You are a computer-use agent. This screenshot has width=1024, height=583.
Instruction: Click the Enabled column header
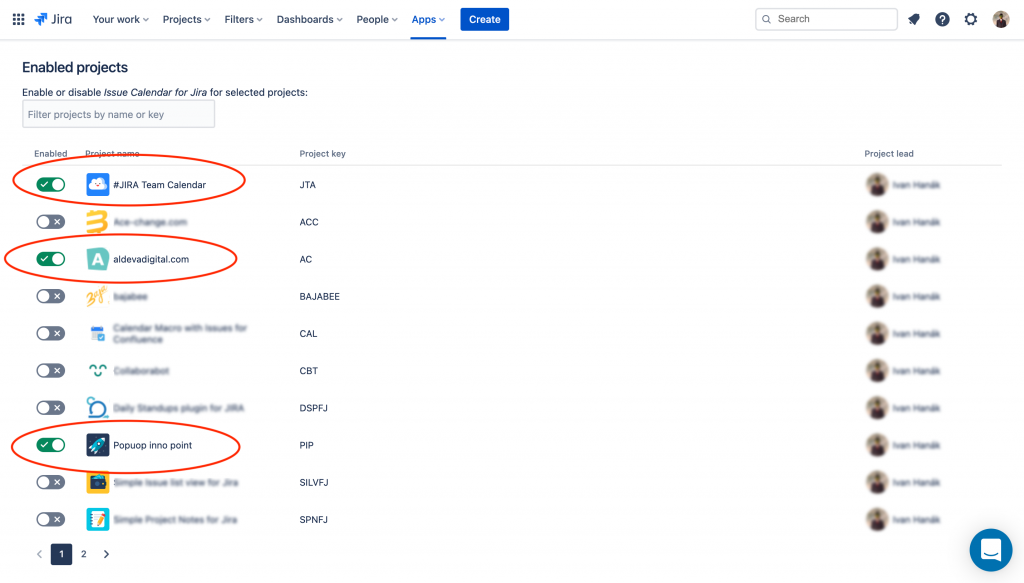pos(50,154)
